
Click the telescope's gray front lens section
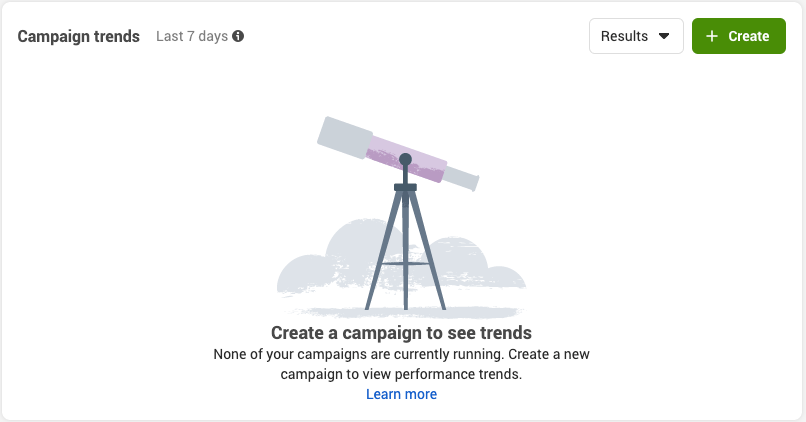[x=345, y=138]
